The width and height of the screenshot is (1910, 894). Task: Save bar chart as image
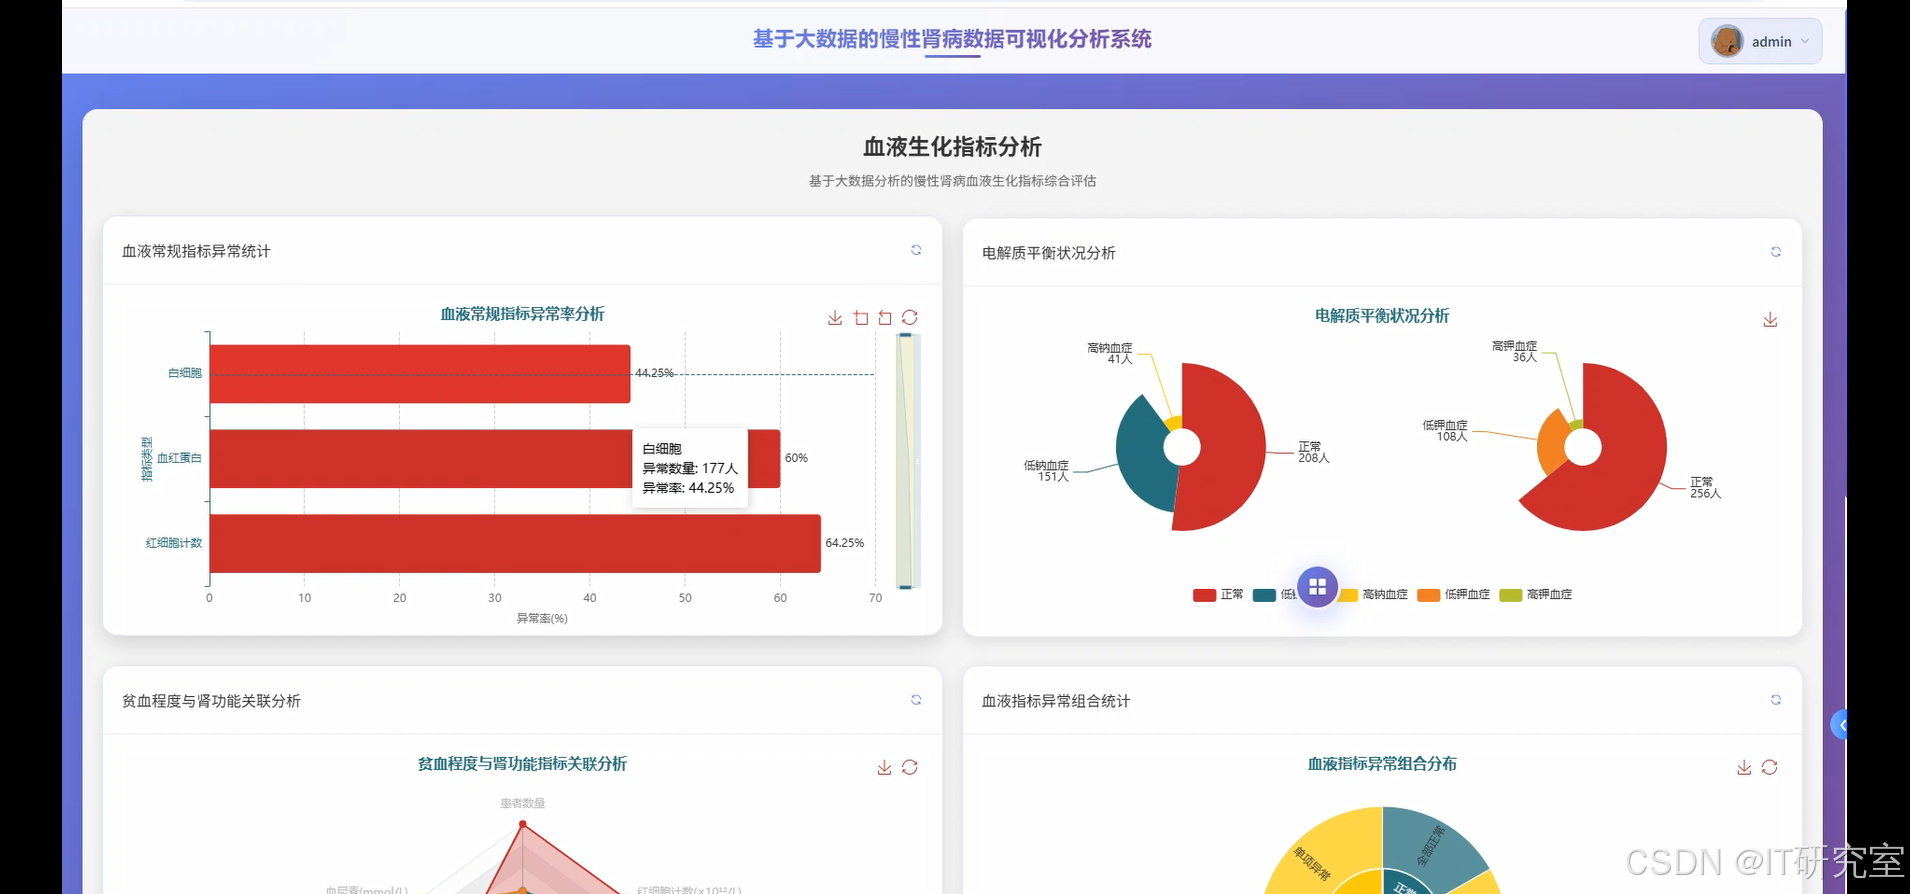coord(835,317)
